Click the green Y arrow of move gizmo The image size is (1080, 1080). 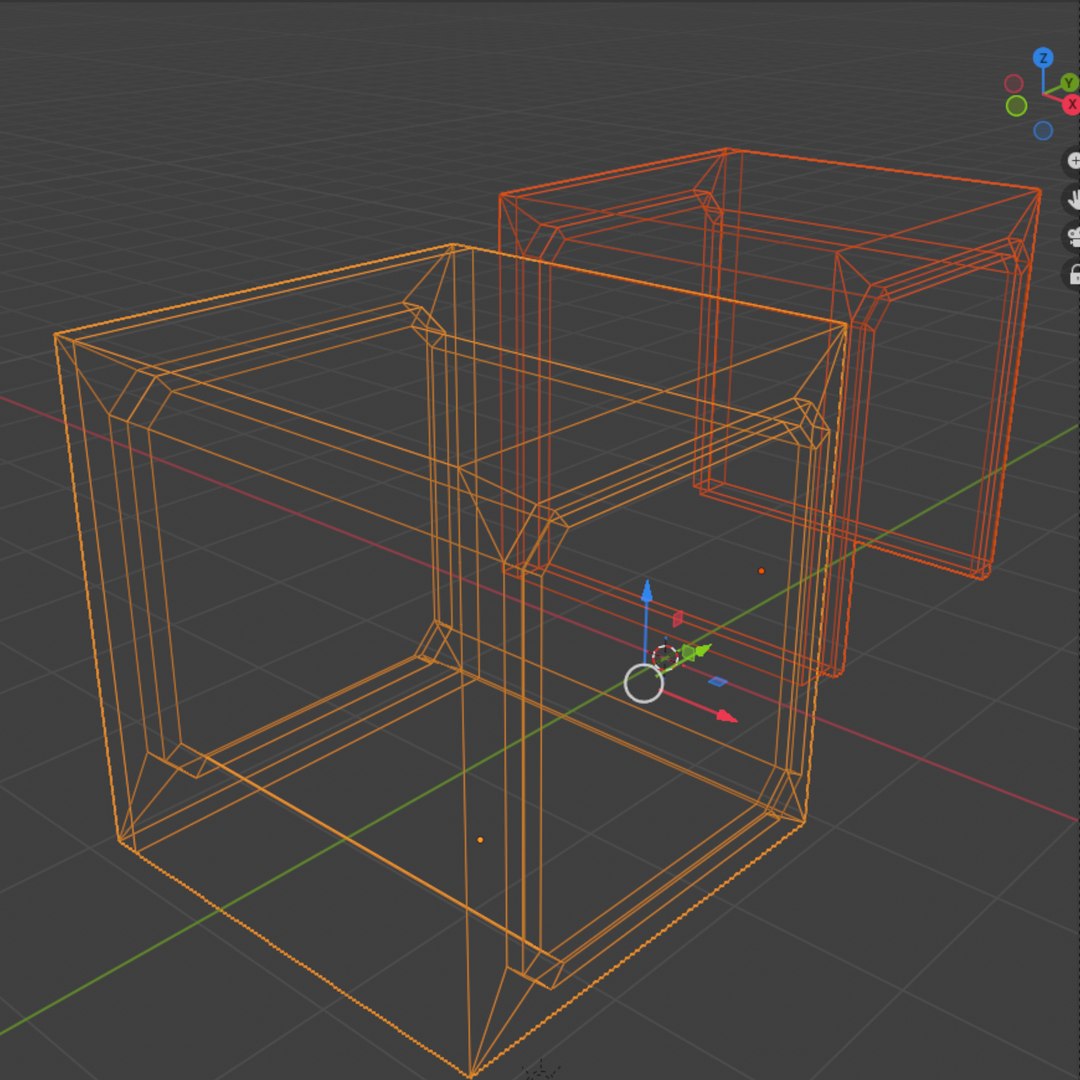[701, 650]
